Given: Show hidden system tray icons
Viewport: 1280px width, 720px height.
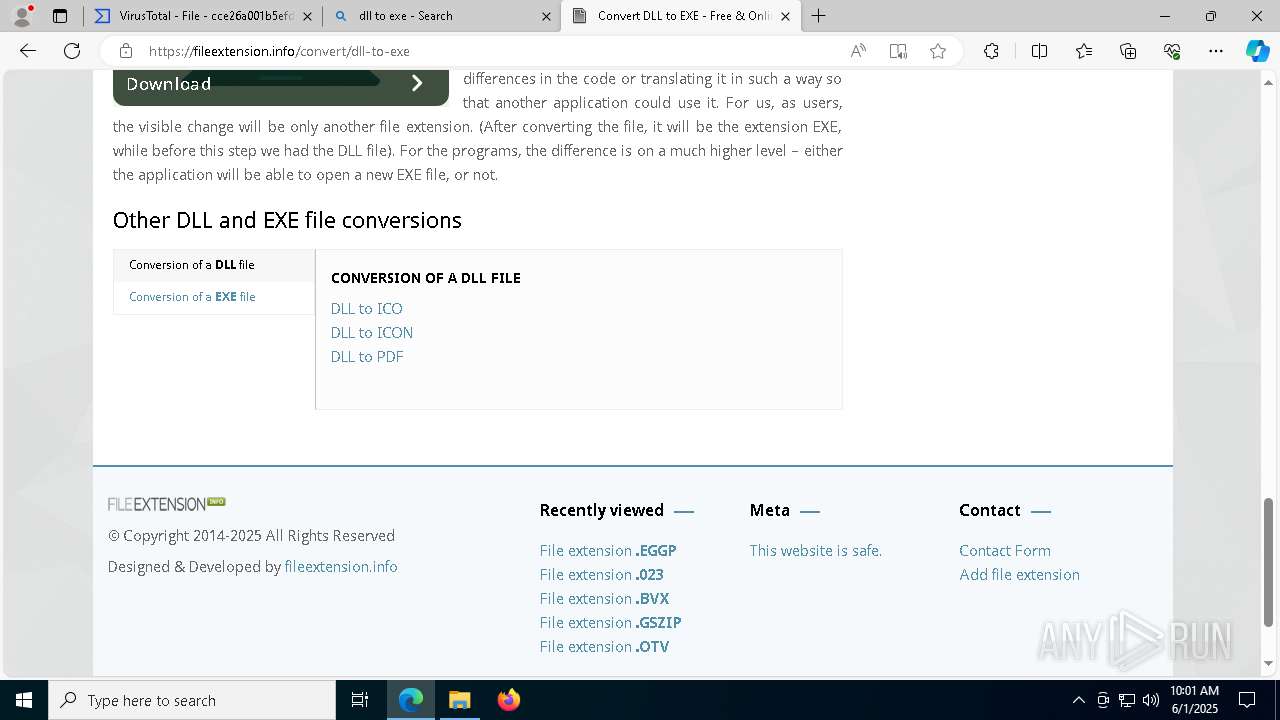Looking at the screenshot, I should (x=1078, y=700).
